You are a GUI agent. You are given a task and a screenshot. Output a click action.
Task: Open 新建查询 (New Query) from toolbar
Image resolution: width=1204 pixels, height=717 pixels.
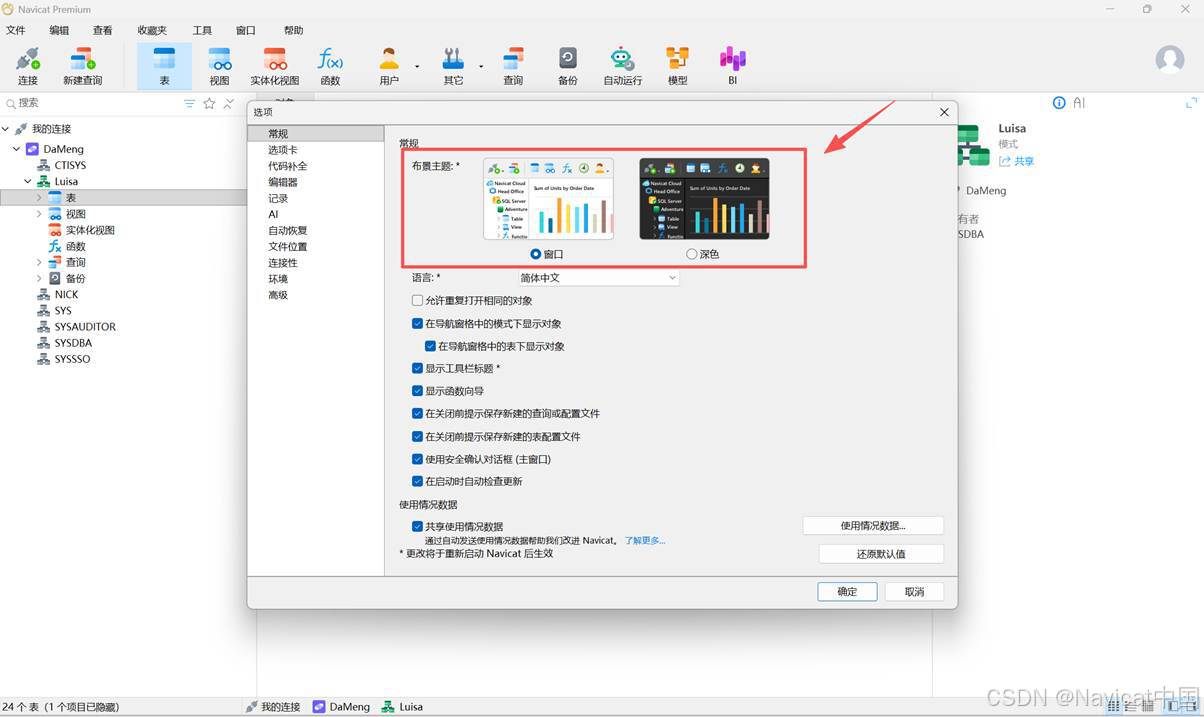pos(83,66)
